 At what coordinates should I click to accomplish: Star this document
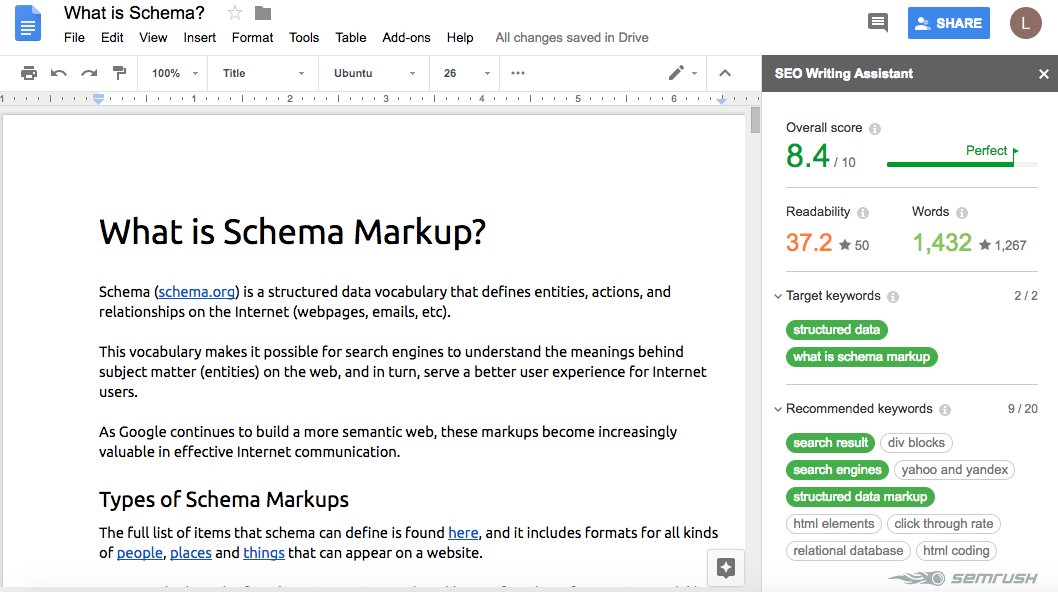click(x=235, y=13)
